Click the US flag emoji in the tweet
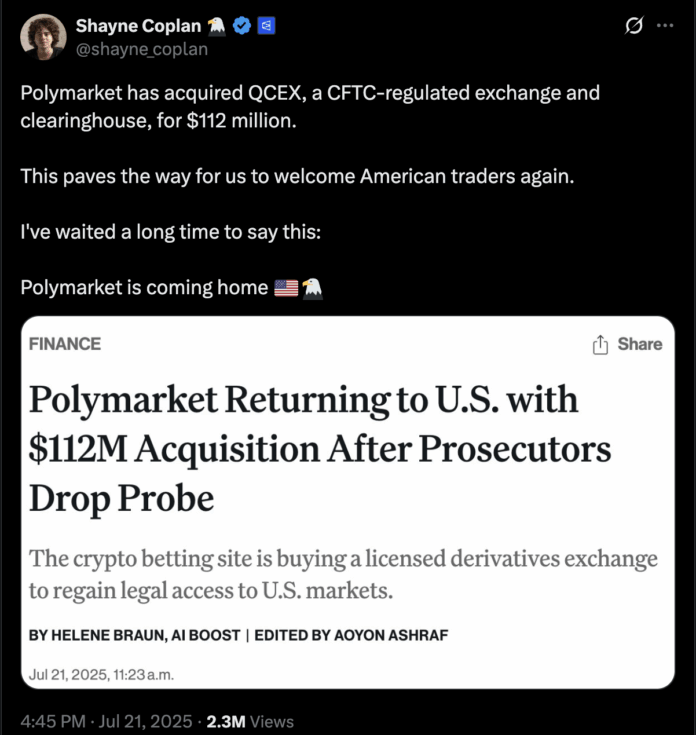The width and height of the screenshot is (696, 735). (285, 288)
